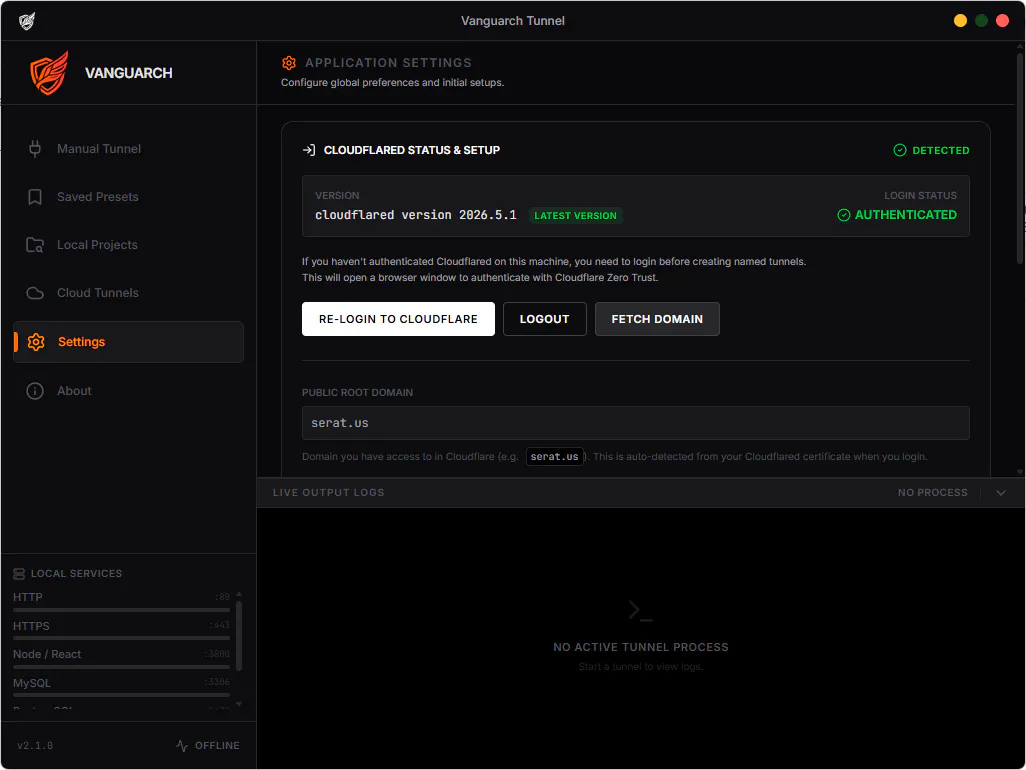The height and width of the screenshot is (770, 1026).
Task: Click the MySQL service progress bar
Action: tap(122, 695)
